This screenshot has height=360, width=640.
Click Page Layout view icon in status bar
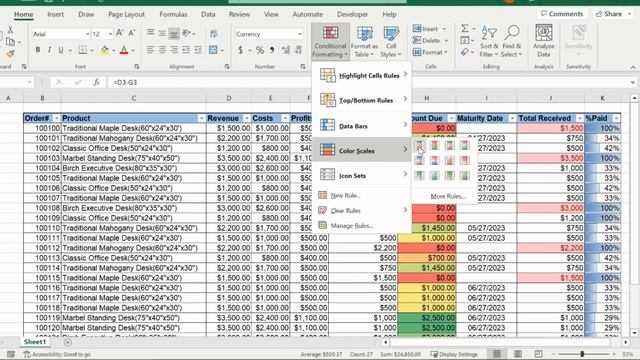point(518,354)
